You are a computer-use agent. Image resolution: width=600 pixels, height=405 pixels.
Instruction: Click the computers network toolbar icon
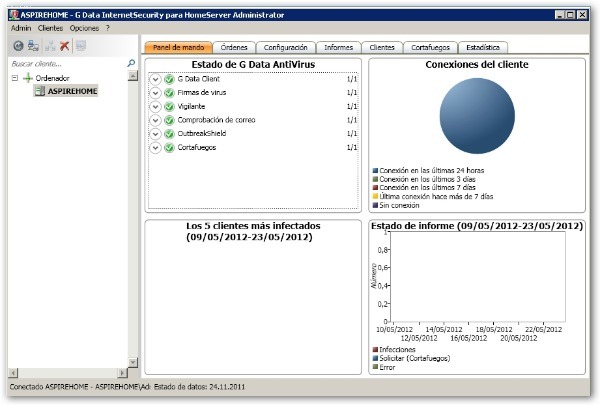click(33, 46)
